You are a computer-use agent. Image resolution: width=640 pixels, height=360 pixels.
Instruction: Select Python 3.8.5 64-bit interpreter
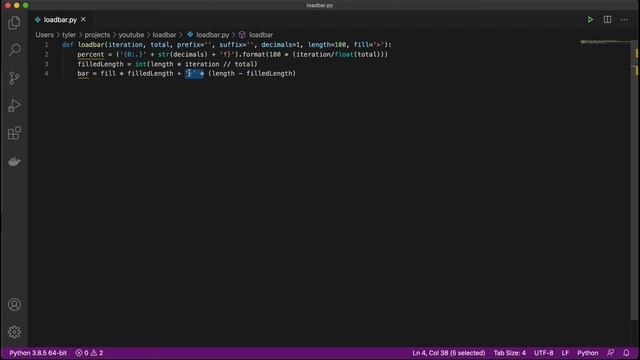[38, 353]
